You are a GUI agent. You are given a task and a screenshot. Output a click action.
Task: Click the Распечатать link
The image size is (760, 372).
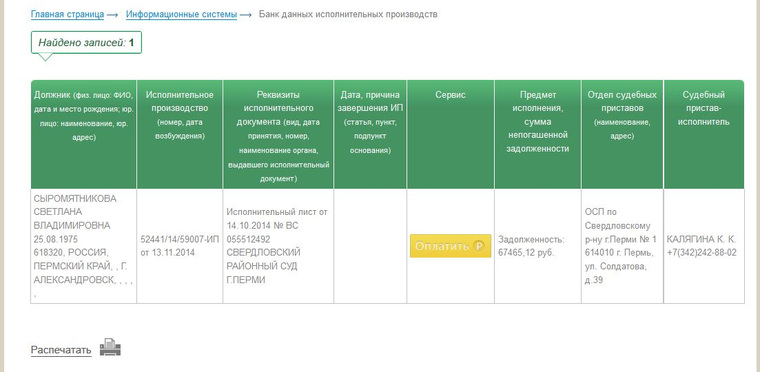click(x=61, y=350)
